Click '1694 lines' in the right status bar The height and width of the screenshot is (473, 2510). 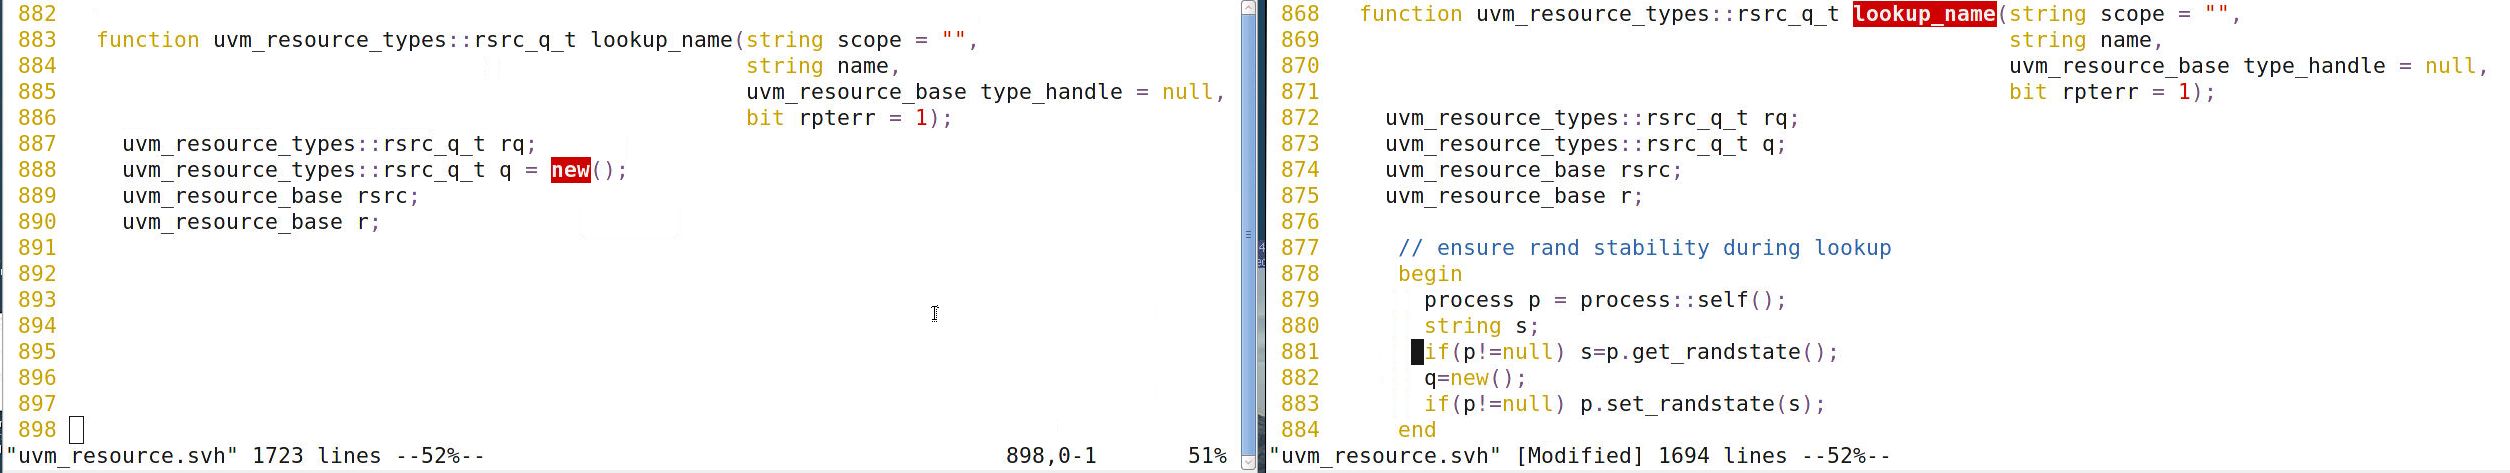tap(1723, 456)
